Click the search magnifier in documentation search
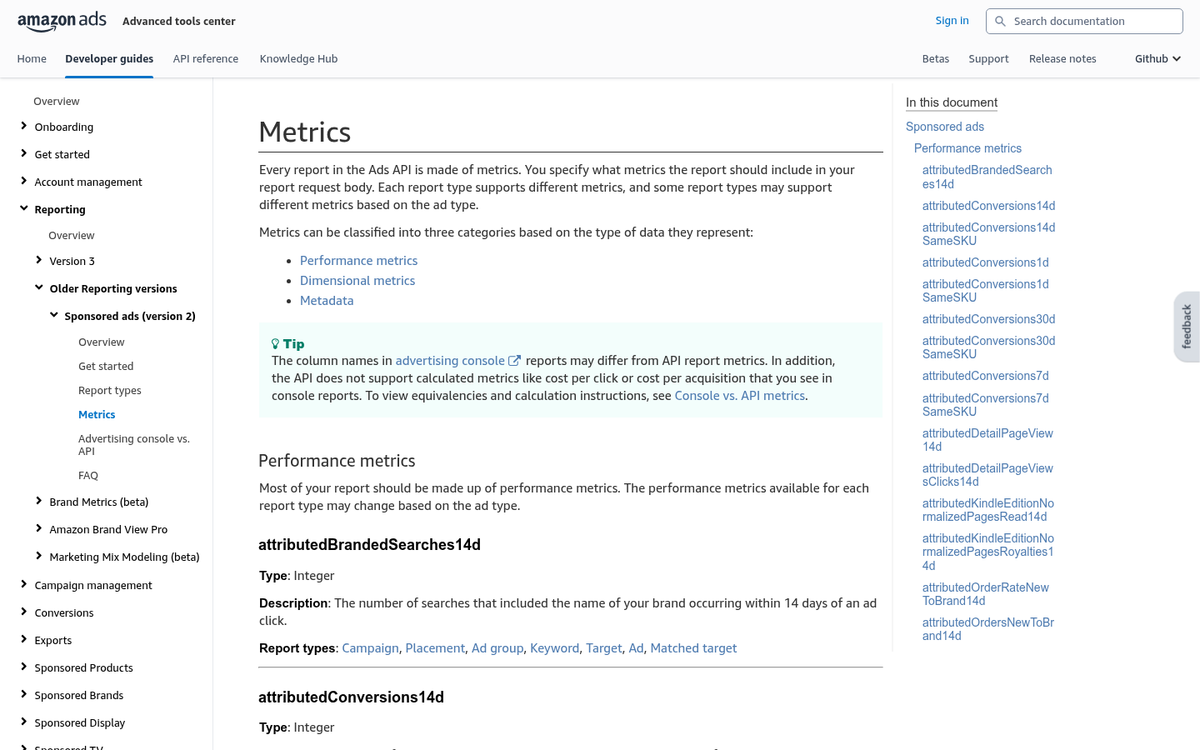The width and height of the screenshot is (1200, 750). click(1000, 20)
